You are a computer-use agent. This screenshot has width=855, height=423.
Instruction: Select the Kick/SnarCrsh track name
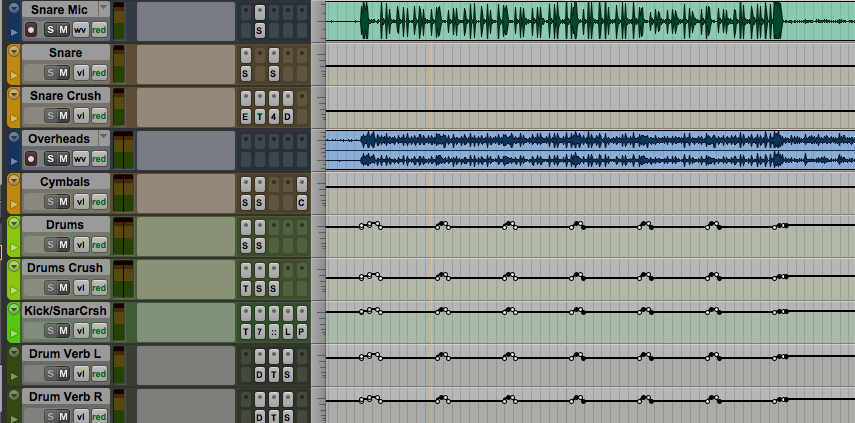point(64,310)
